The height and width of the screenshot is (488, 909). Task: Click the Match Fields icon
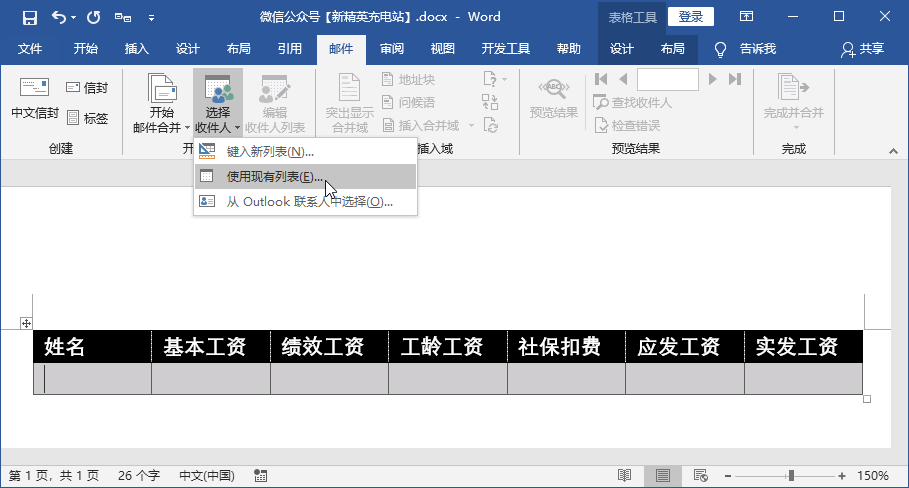coord(490,102)
